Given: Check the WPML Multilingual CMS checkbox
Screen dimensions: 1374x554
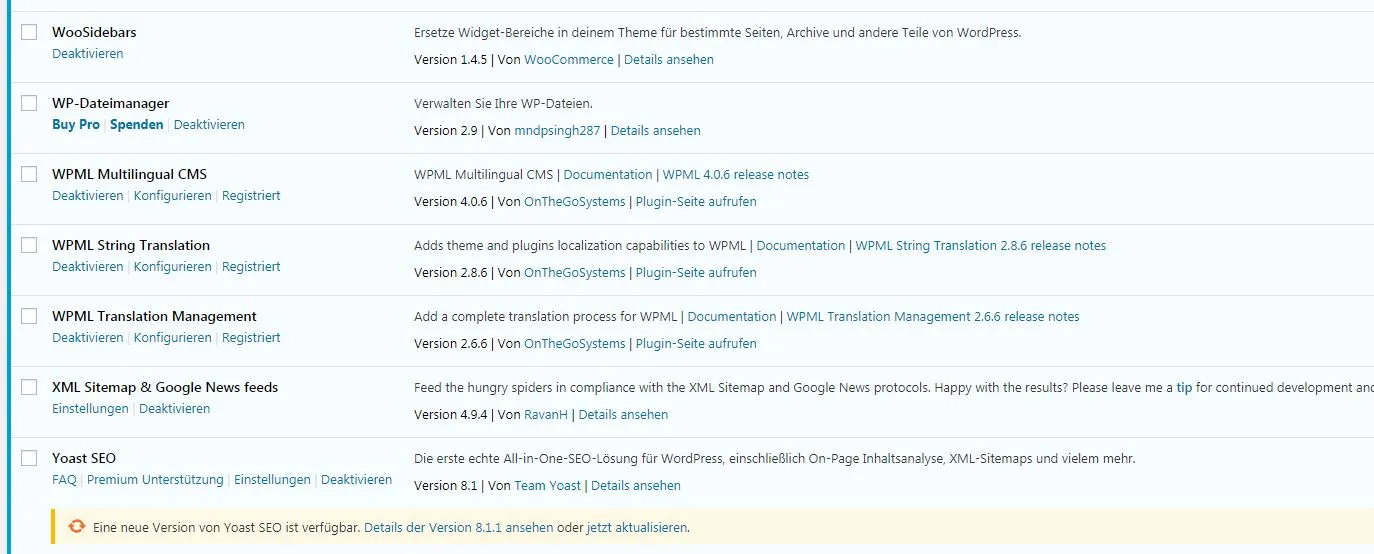Looking at the screenshot, I should pos(29,174).
